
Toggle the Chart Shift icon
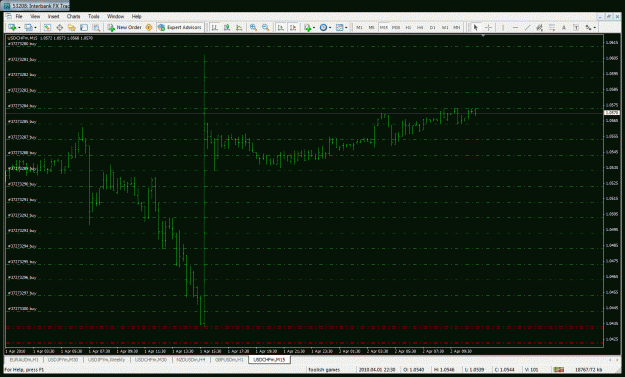pyautogui.click(x=293, y=27)
